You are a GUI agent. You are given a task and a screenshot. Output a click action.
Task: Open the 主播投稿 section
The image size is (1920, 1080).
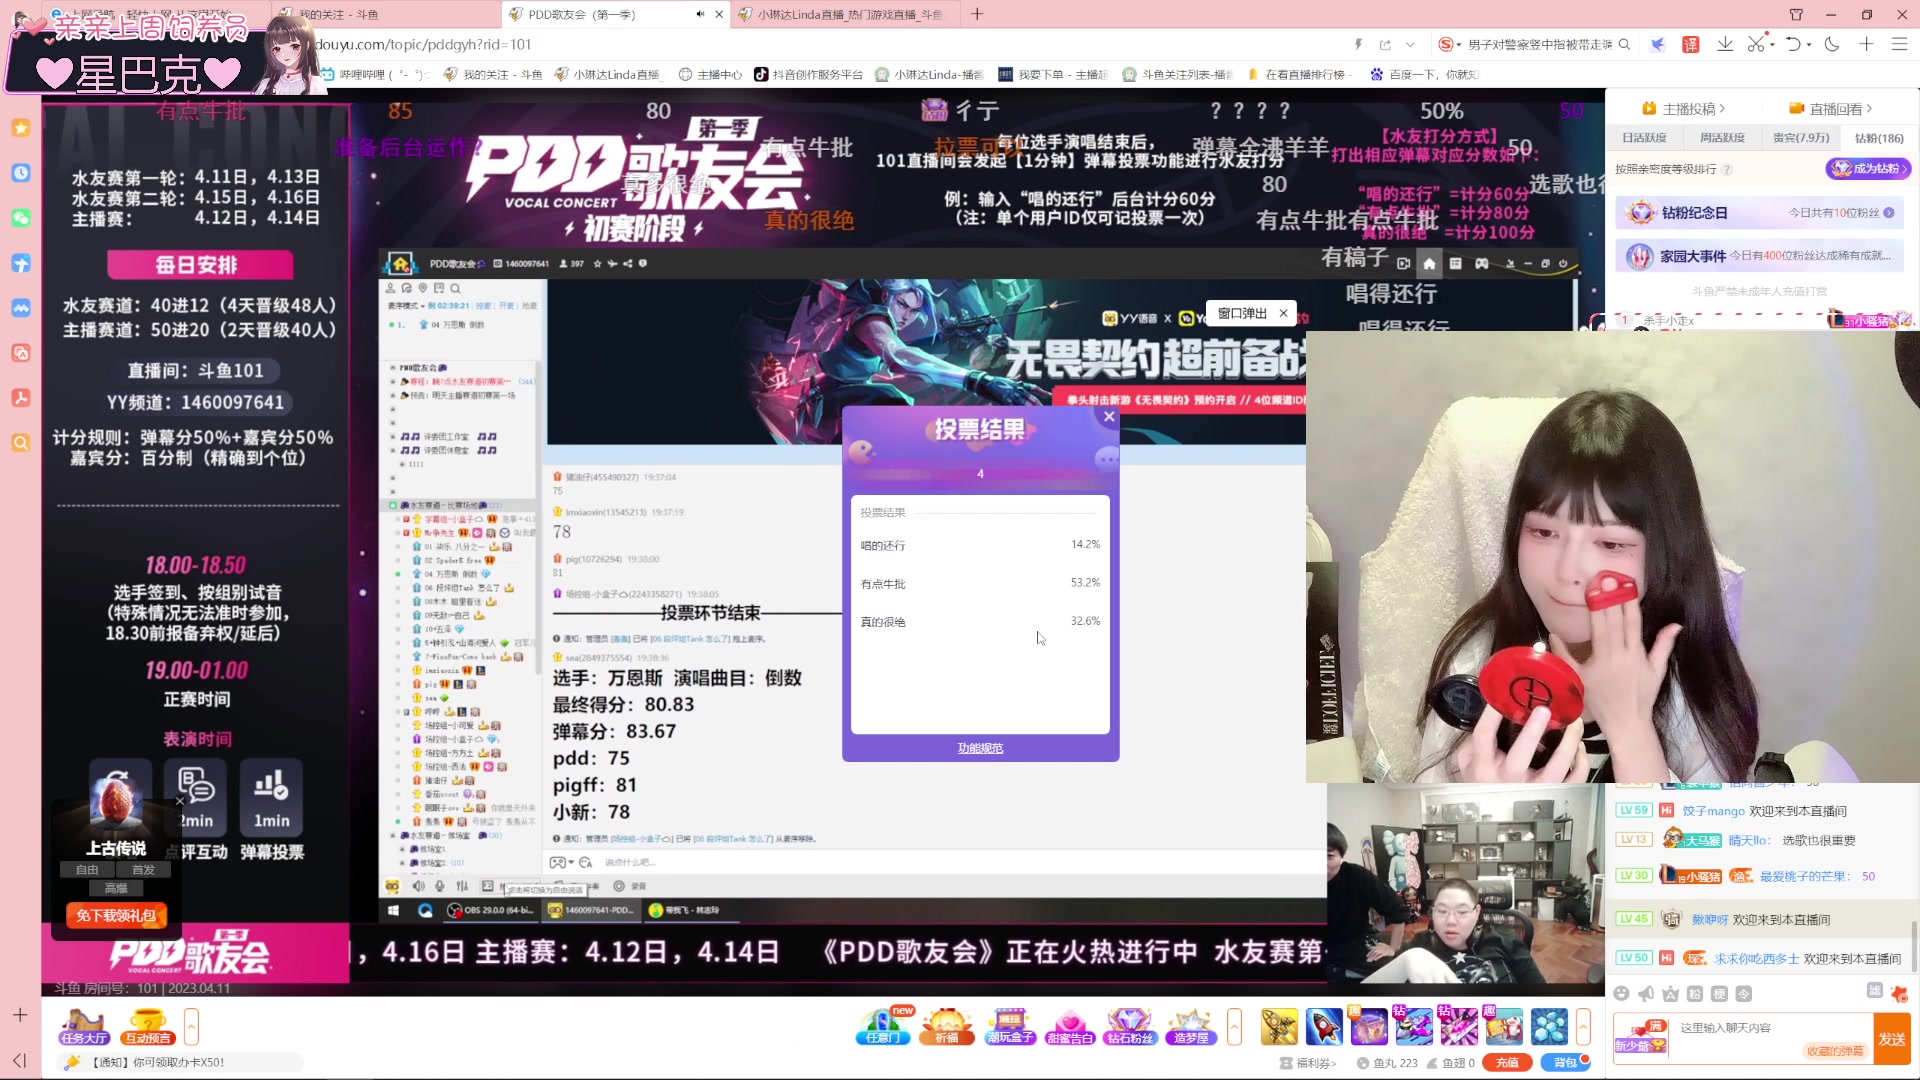(x=1684, y=108)
